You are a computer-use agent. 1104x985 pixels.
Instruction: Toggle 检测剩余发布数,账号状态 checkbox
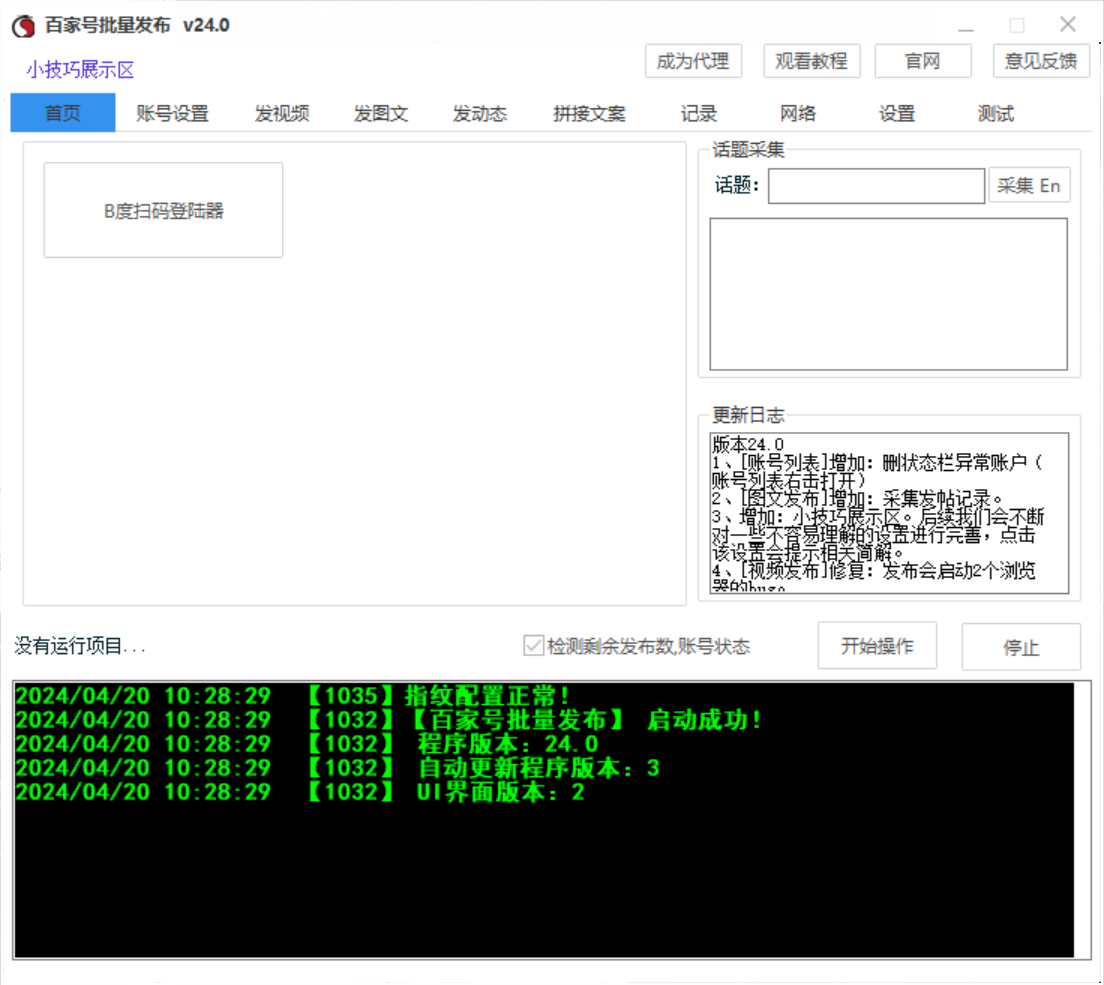coord(533,646)
